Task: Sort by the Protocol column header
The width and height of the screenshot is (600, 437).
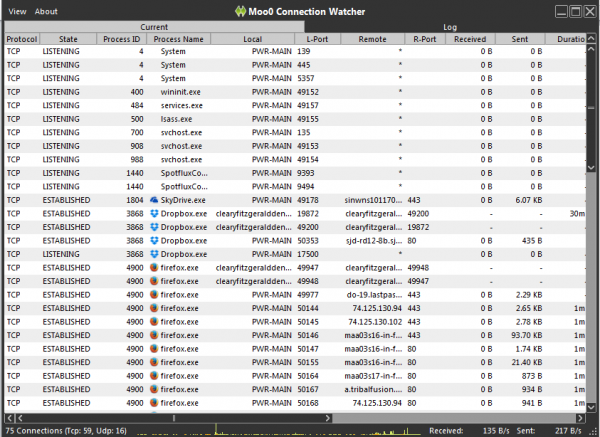Action: point(22,39)
